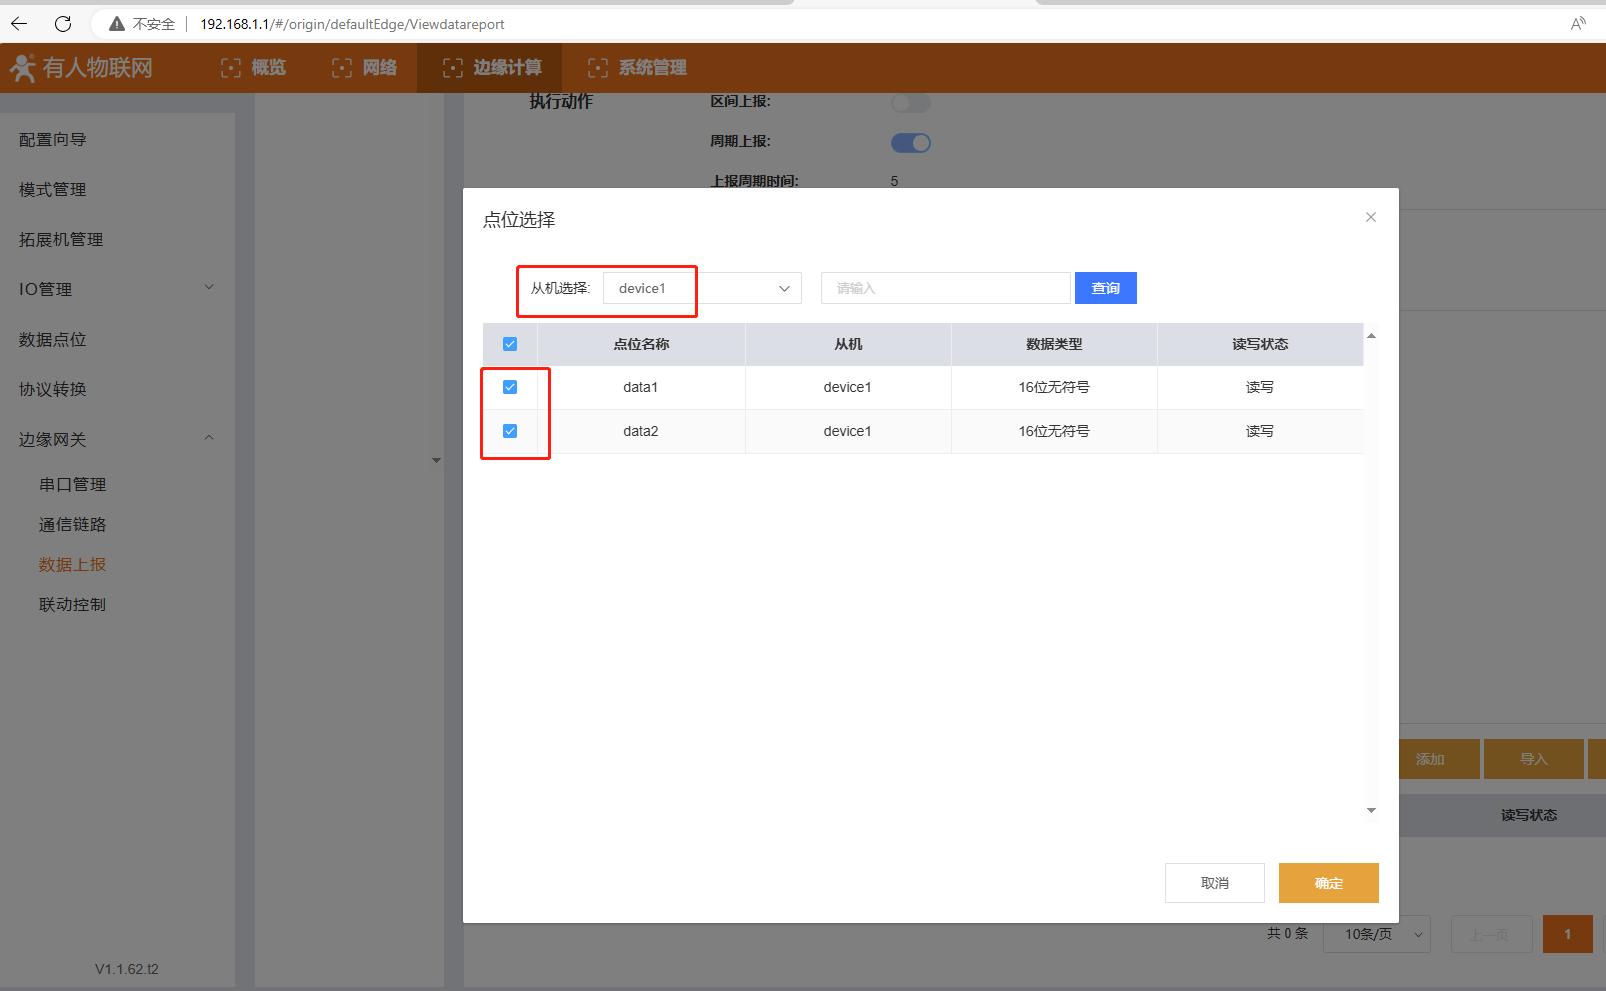The width and height of the screenshot is (1606, 991).
Task: Click the blue 查询 button
Action: [x=1105, y=288]
